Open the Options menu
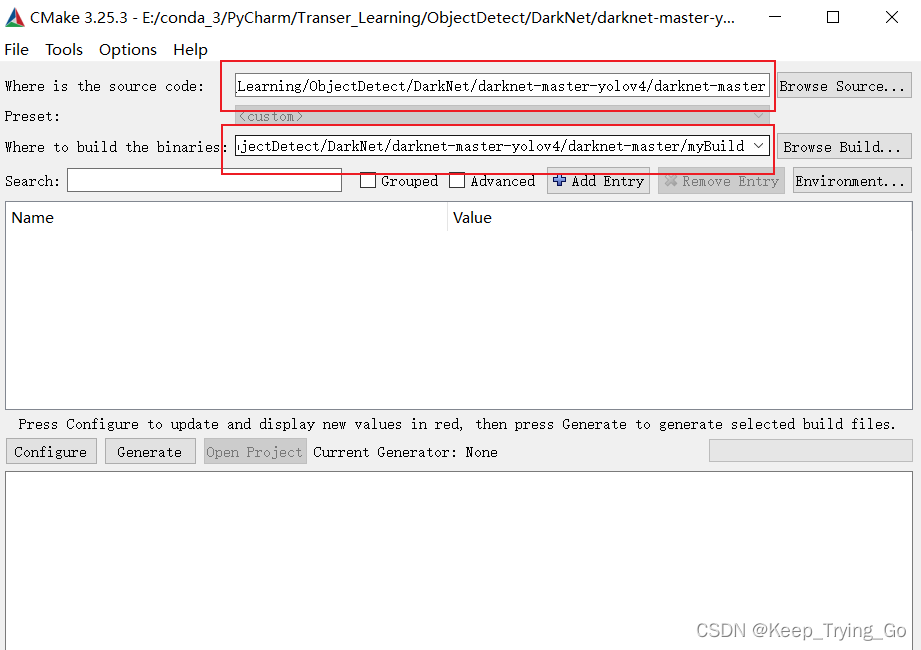 pyautogui.click(x=127, y=49)
